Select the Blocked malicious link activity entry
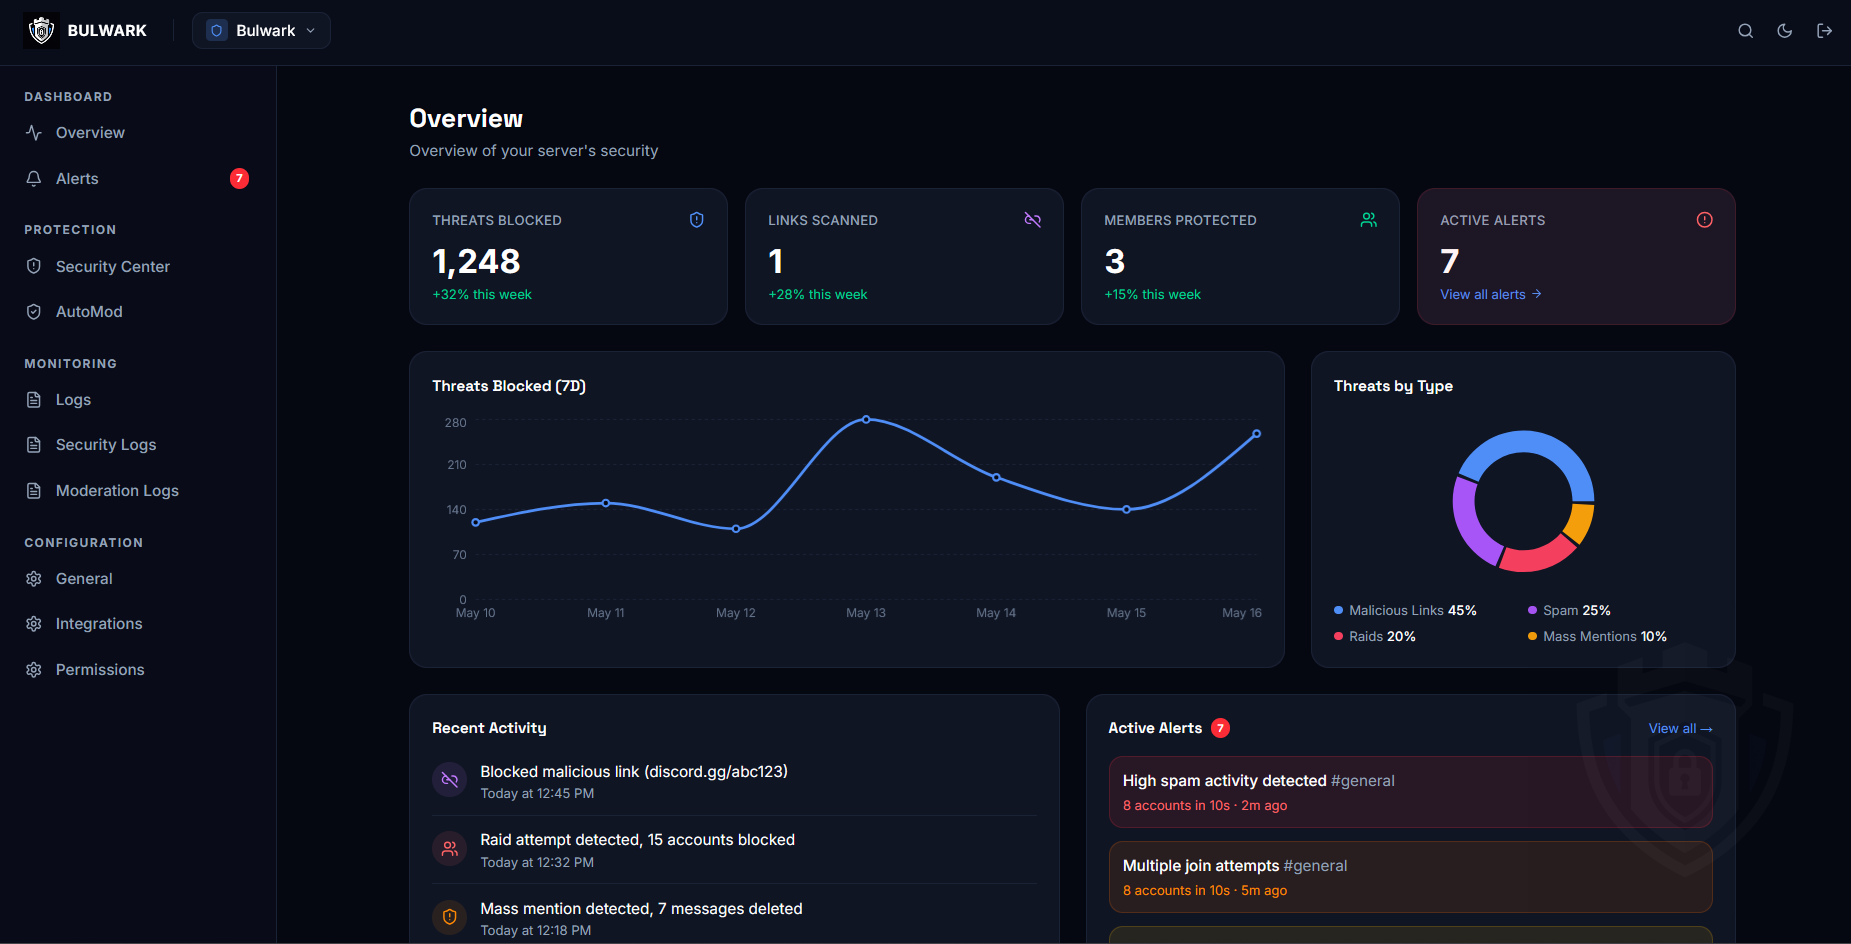This screenshot has width=1851, height=944. (x=734, y=782)
